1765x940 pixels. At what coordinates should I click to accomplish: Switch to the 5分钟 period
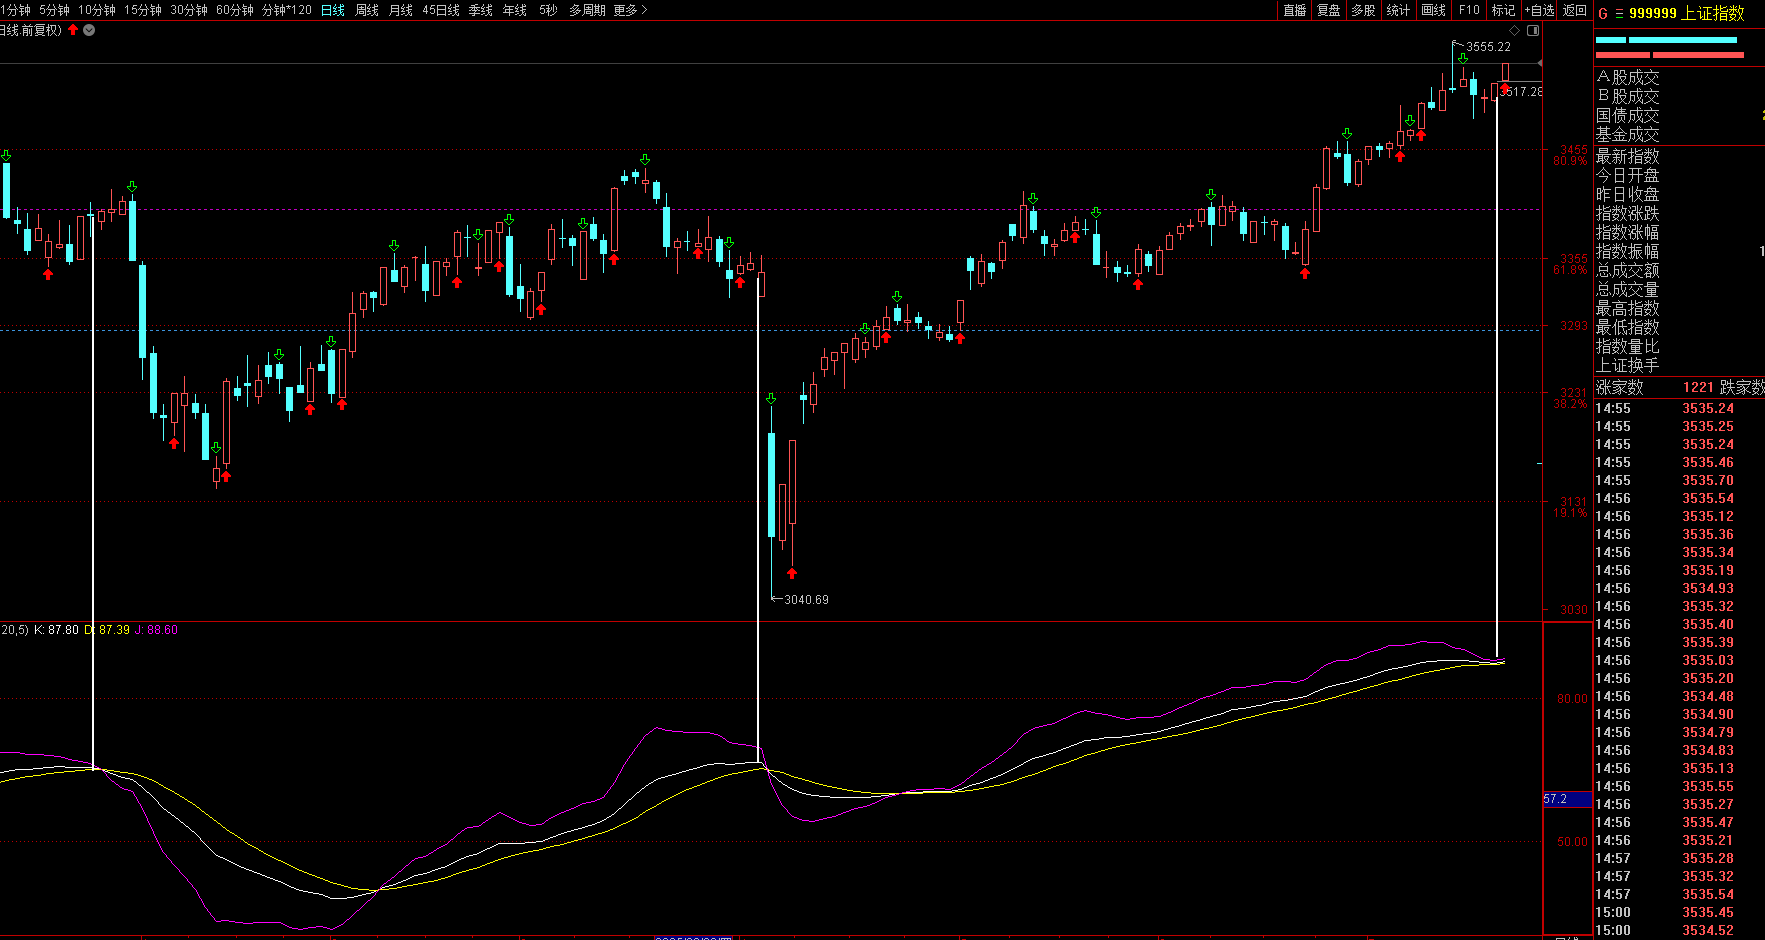pos(54,10)
